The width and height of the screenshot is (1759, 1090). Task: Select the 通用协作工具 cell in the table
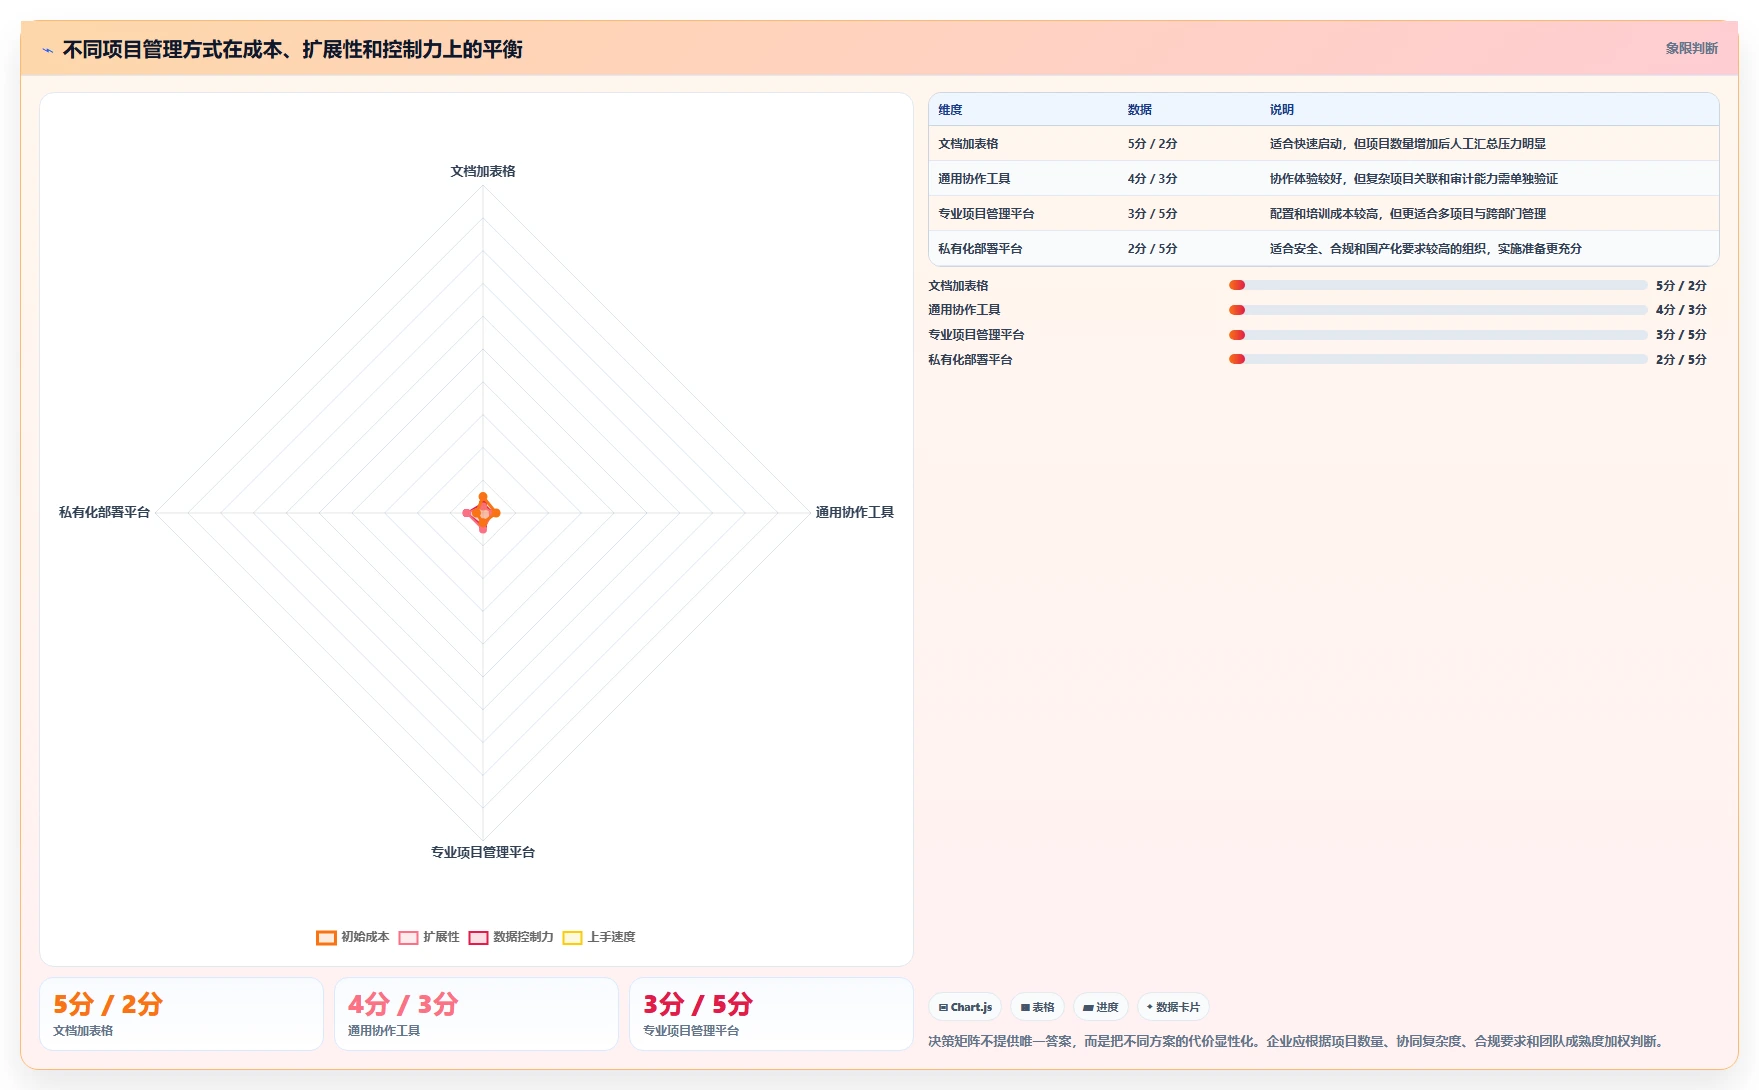tap(974, 179)
